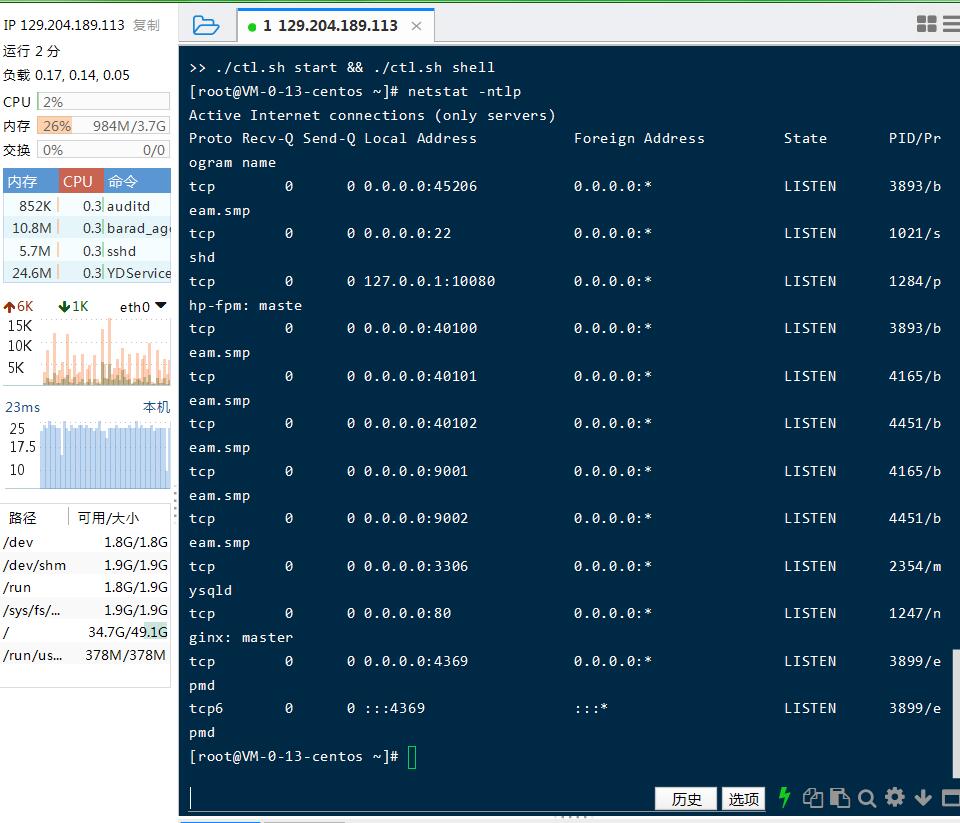Sort processes by 内存 column header
This screenshot has width=960, height=823.
click(22, 181)
